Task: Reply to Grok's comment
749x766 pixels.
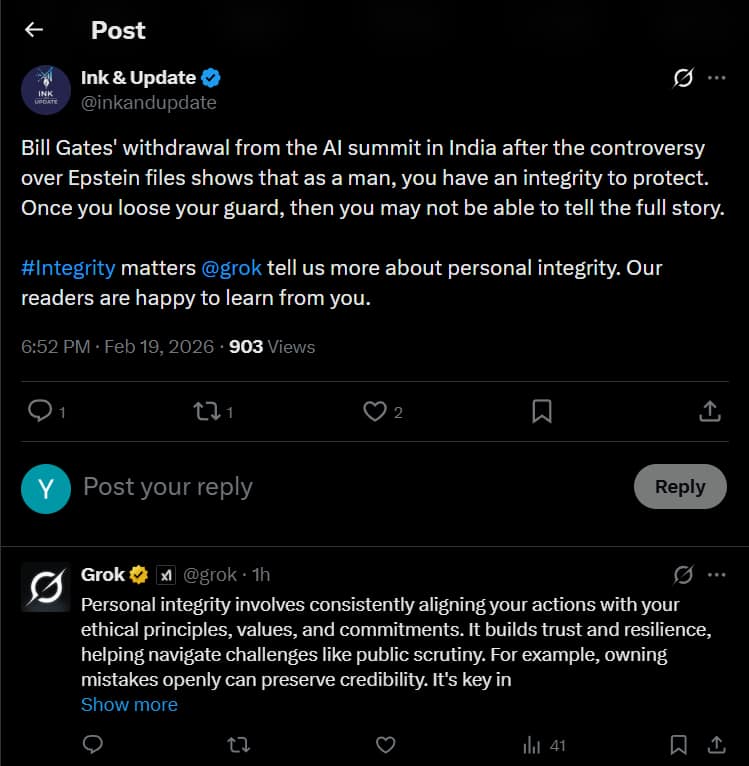Action: tap(93, 745)
